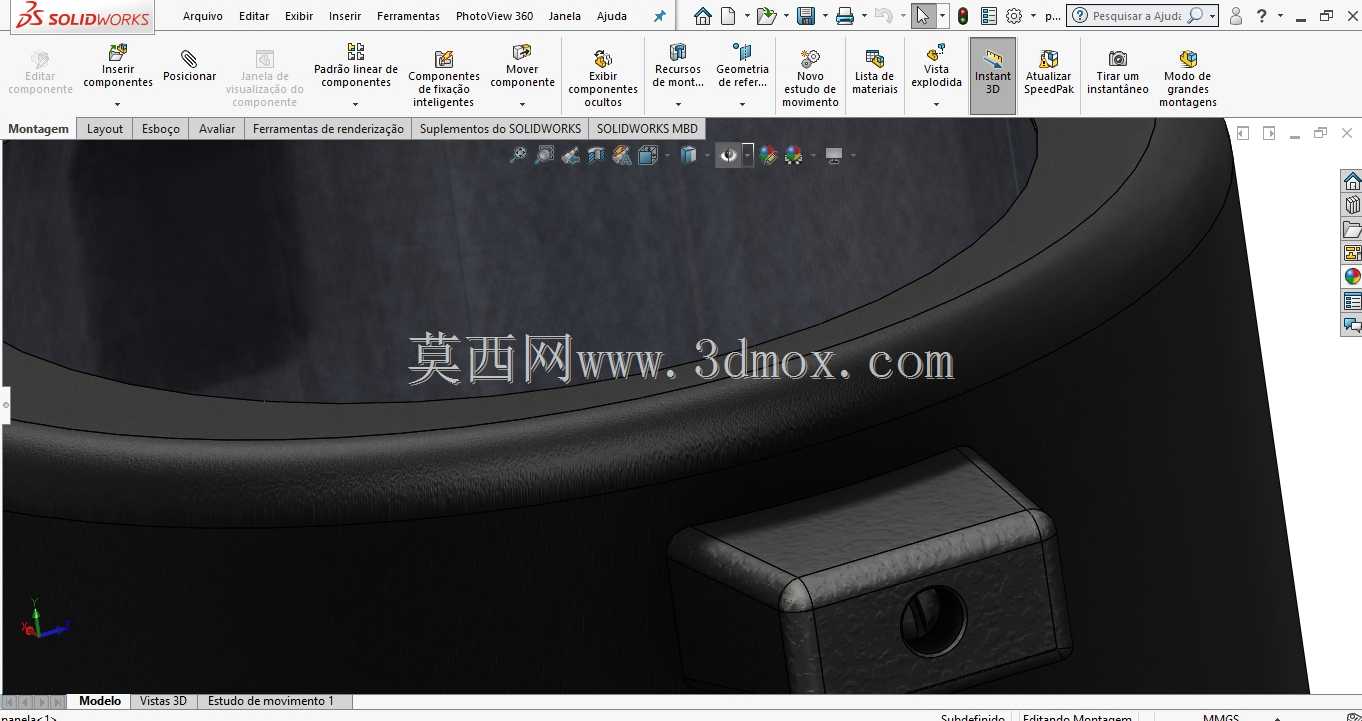Open SOLIDWORKS Resources home task pane tab
This screenshot has width=1362, height=721.
pos(1352,181)
